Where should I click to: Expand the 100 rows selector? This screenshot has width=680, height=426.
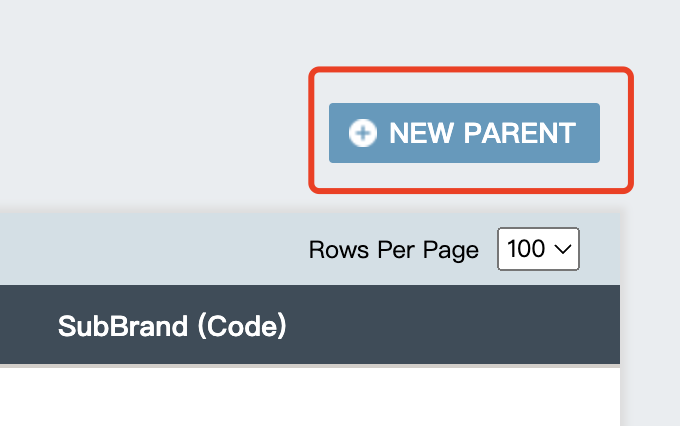point(538,249)
